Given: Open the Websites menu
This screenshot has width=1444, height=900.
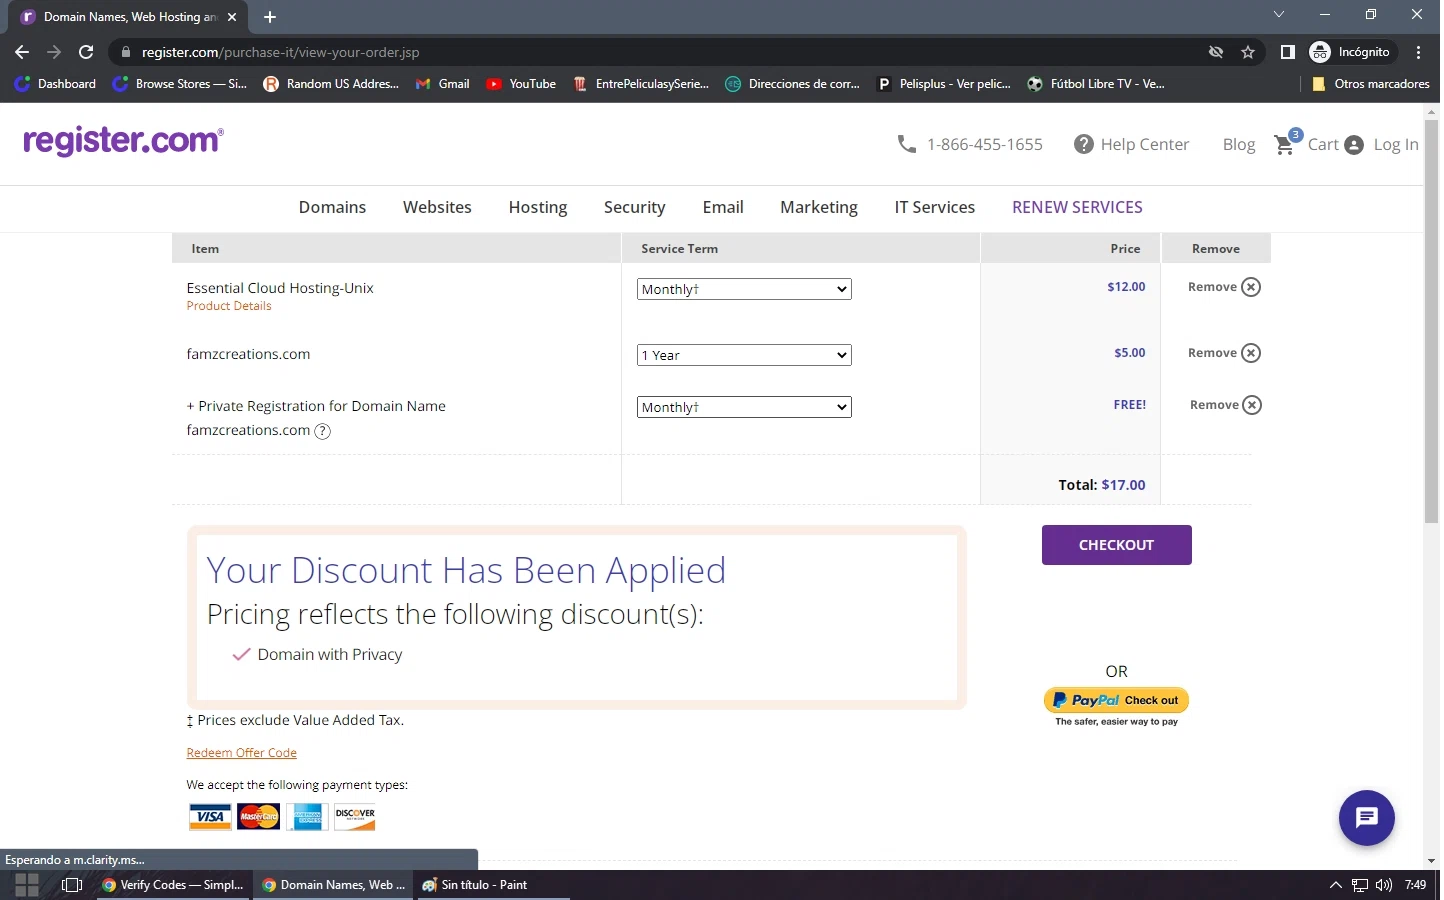Looking at the screenshot, I should pos(438,207).
